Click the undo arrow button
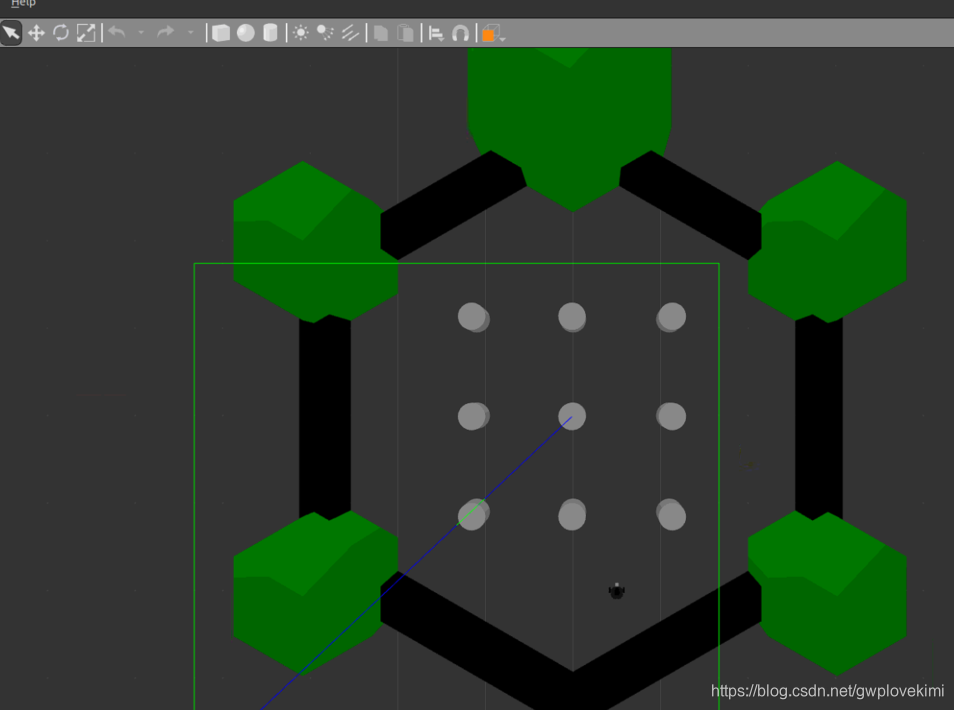Screen dimensions: 954x710 pyautogui.click(x=117, y=32)
